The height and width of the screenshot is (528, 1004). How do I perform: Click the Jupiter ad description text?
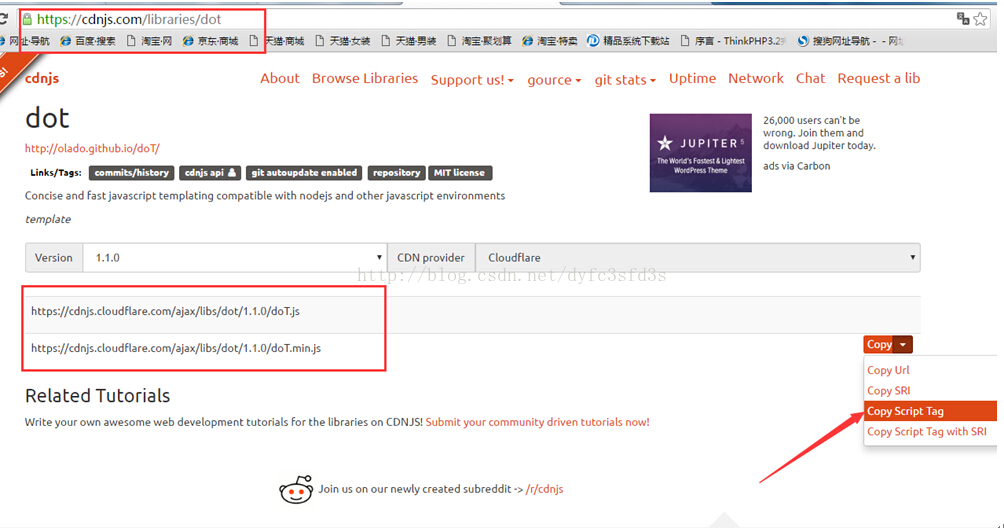pos(819,132)
